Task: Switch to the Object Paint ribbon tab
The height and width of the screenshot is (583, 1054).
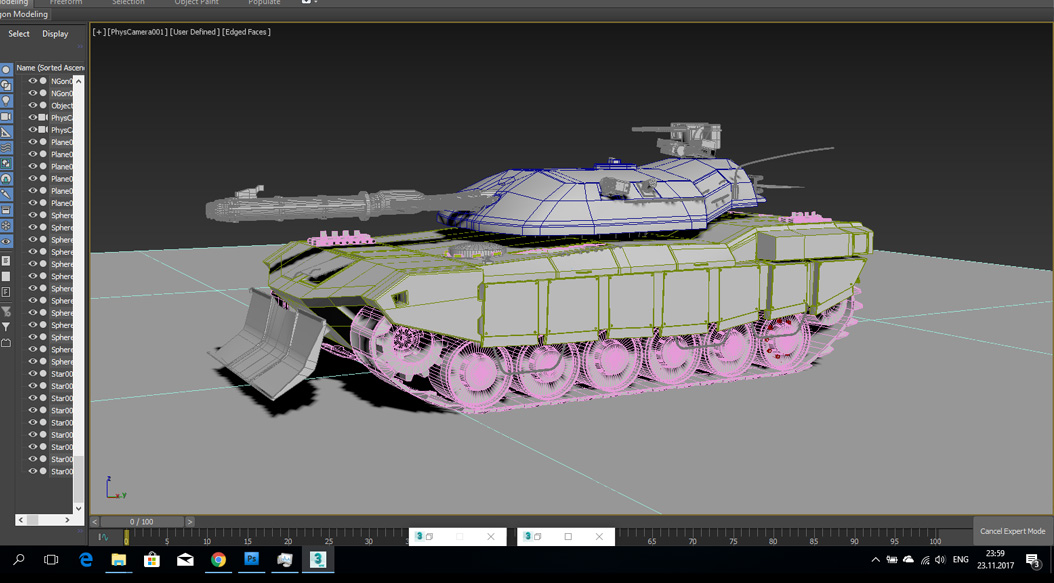Action: (x=196, y=2)
